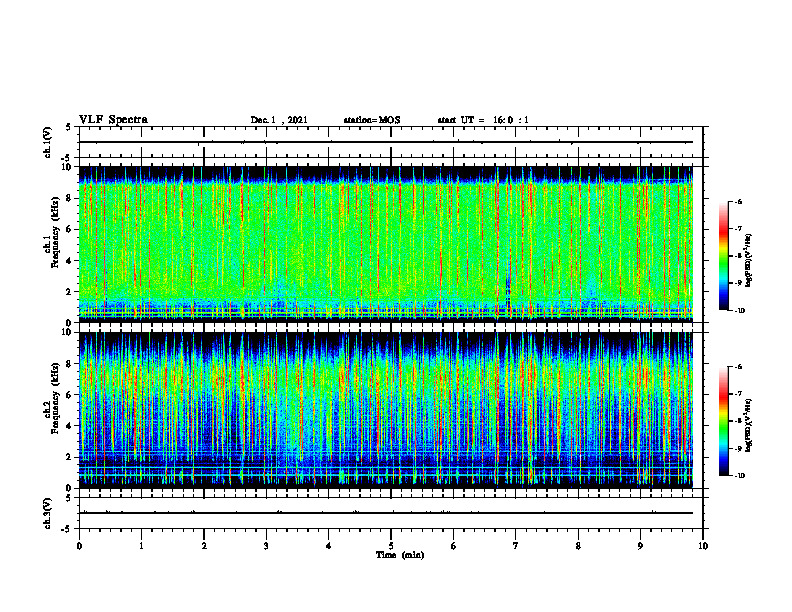Click the "-10" value on the ch.2 colorbar
Screen dimensions: 792x612
(739, 476)
